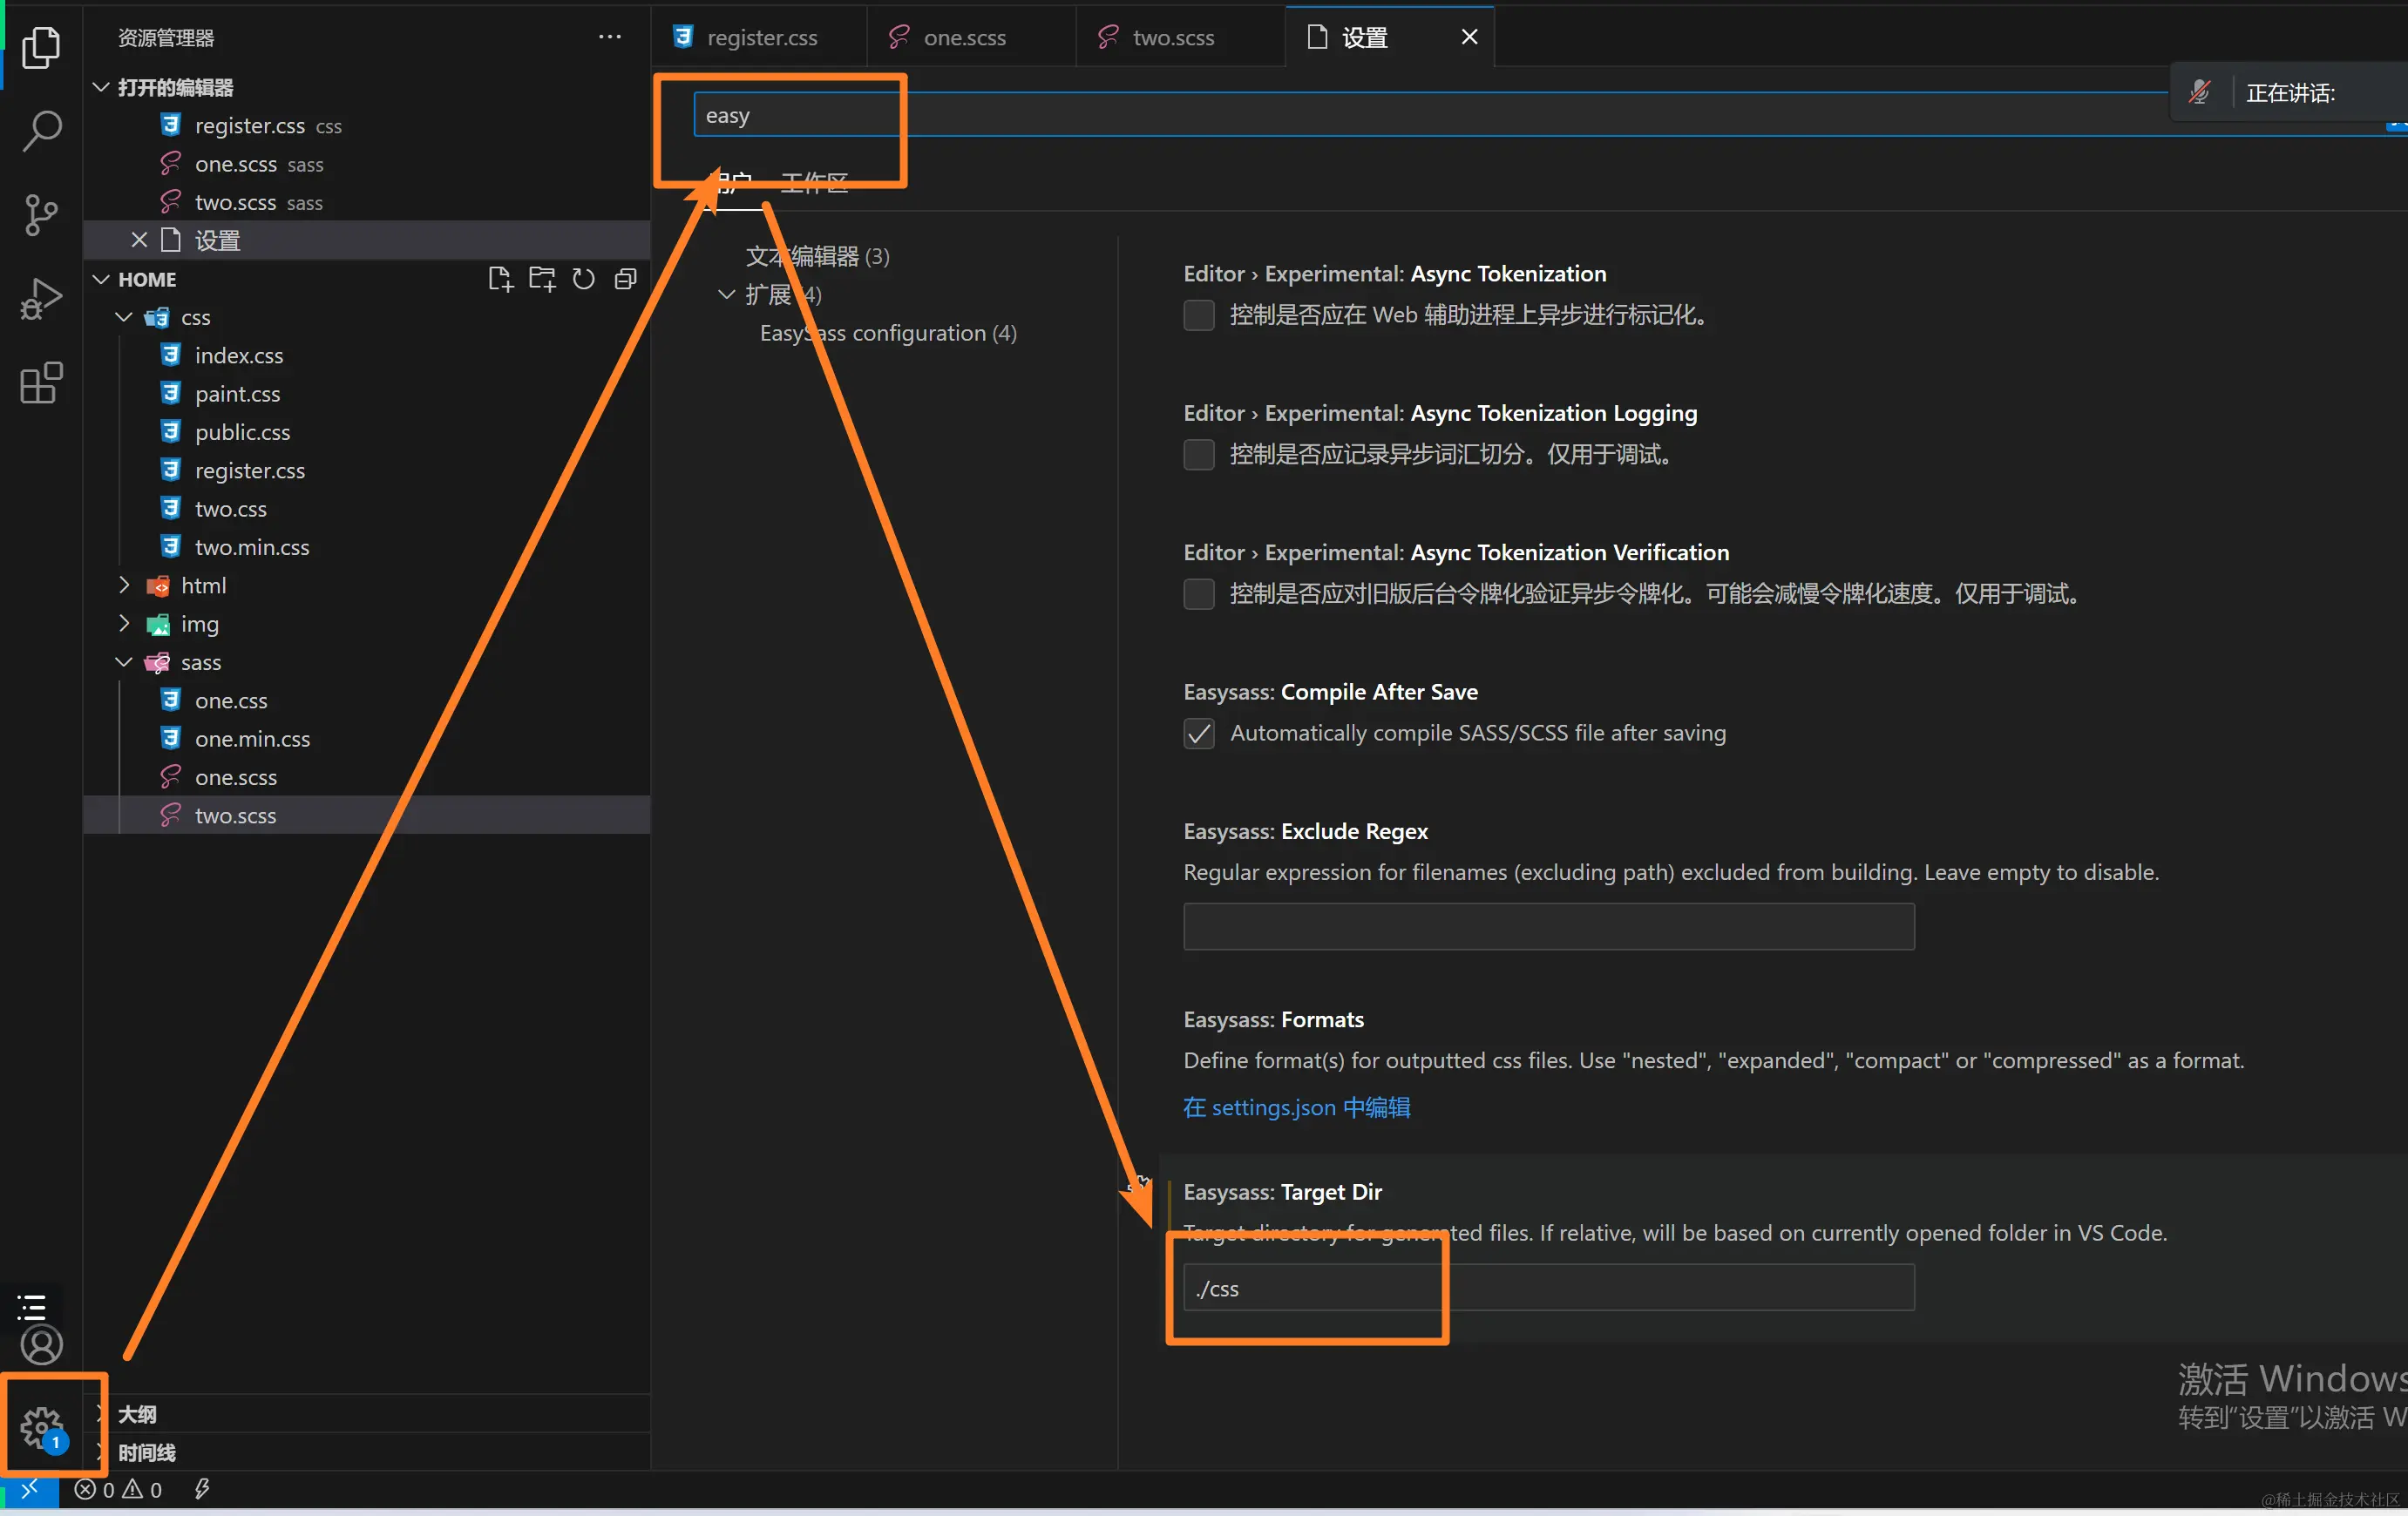
Task: Open the Run and Debug view
Action: click(x=41, y=299)
